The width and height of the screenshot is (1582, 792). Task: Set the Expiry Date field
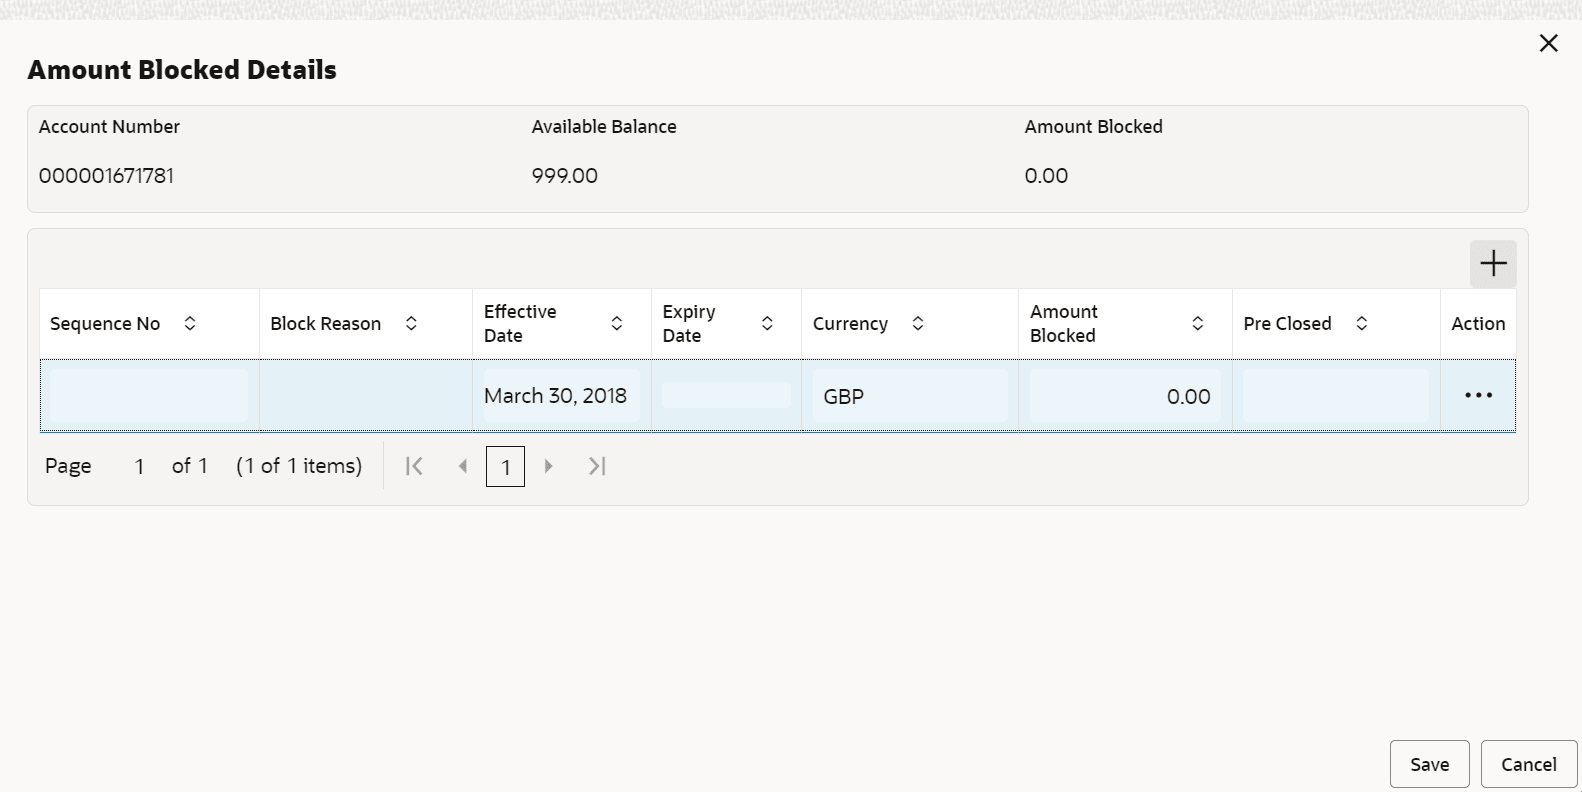726,395
